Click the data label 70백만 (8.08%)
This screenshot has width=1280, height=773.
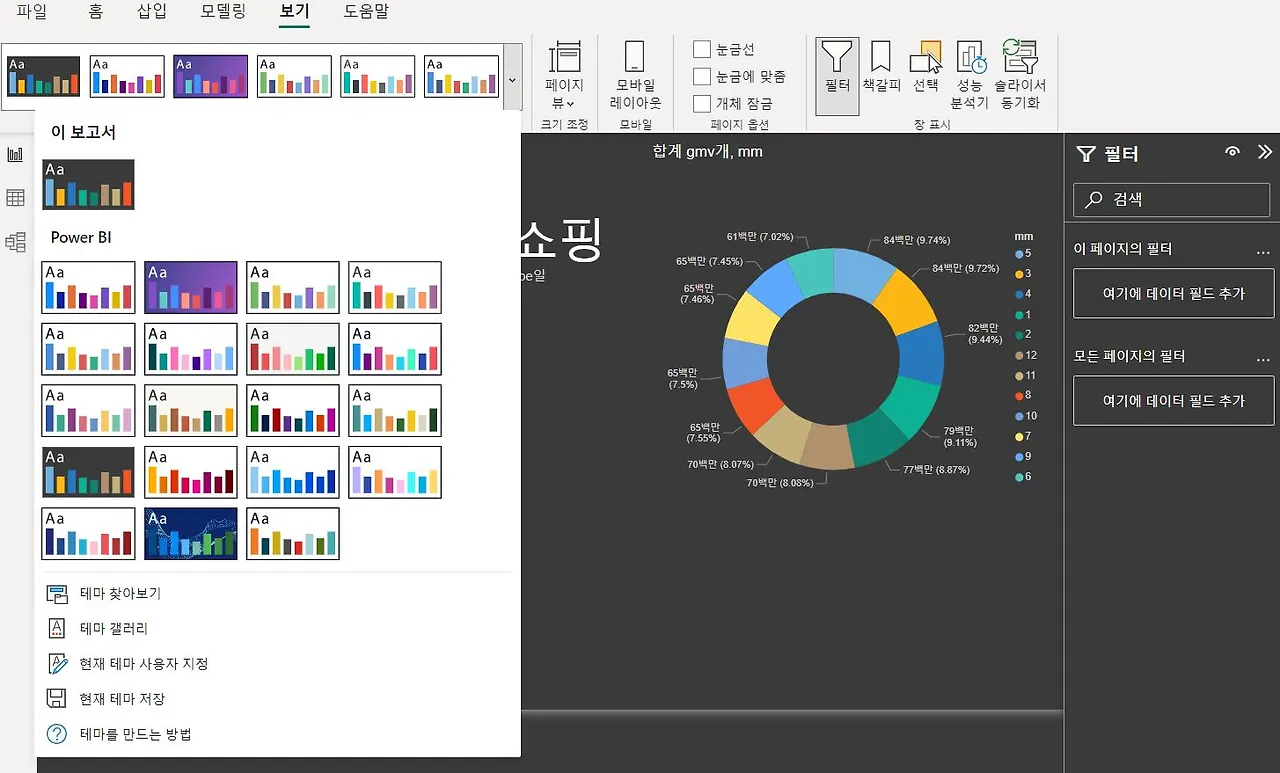[x=779, y=482]
